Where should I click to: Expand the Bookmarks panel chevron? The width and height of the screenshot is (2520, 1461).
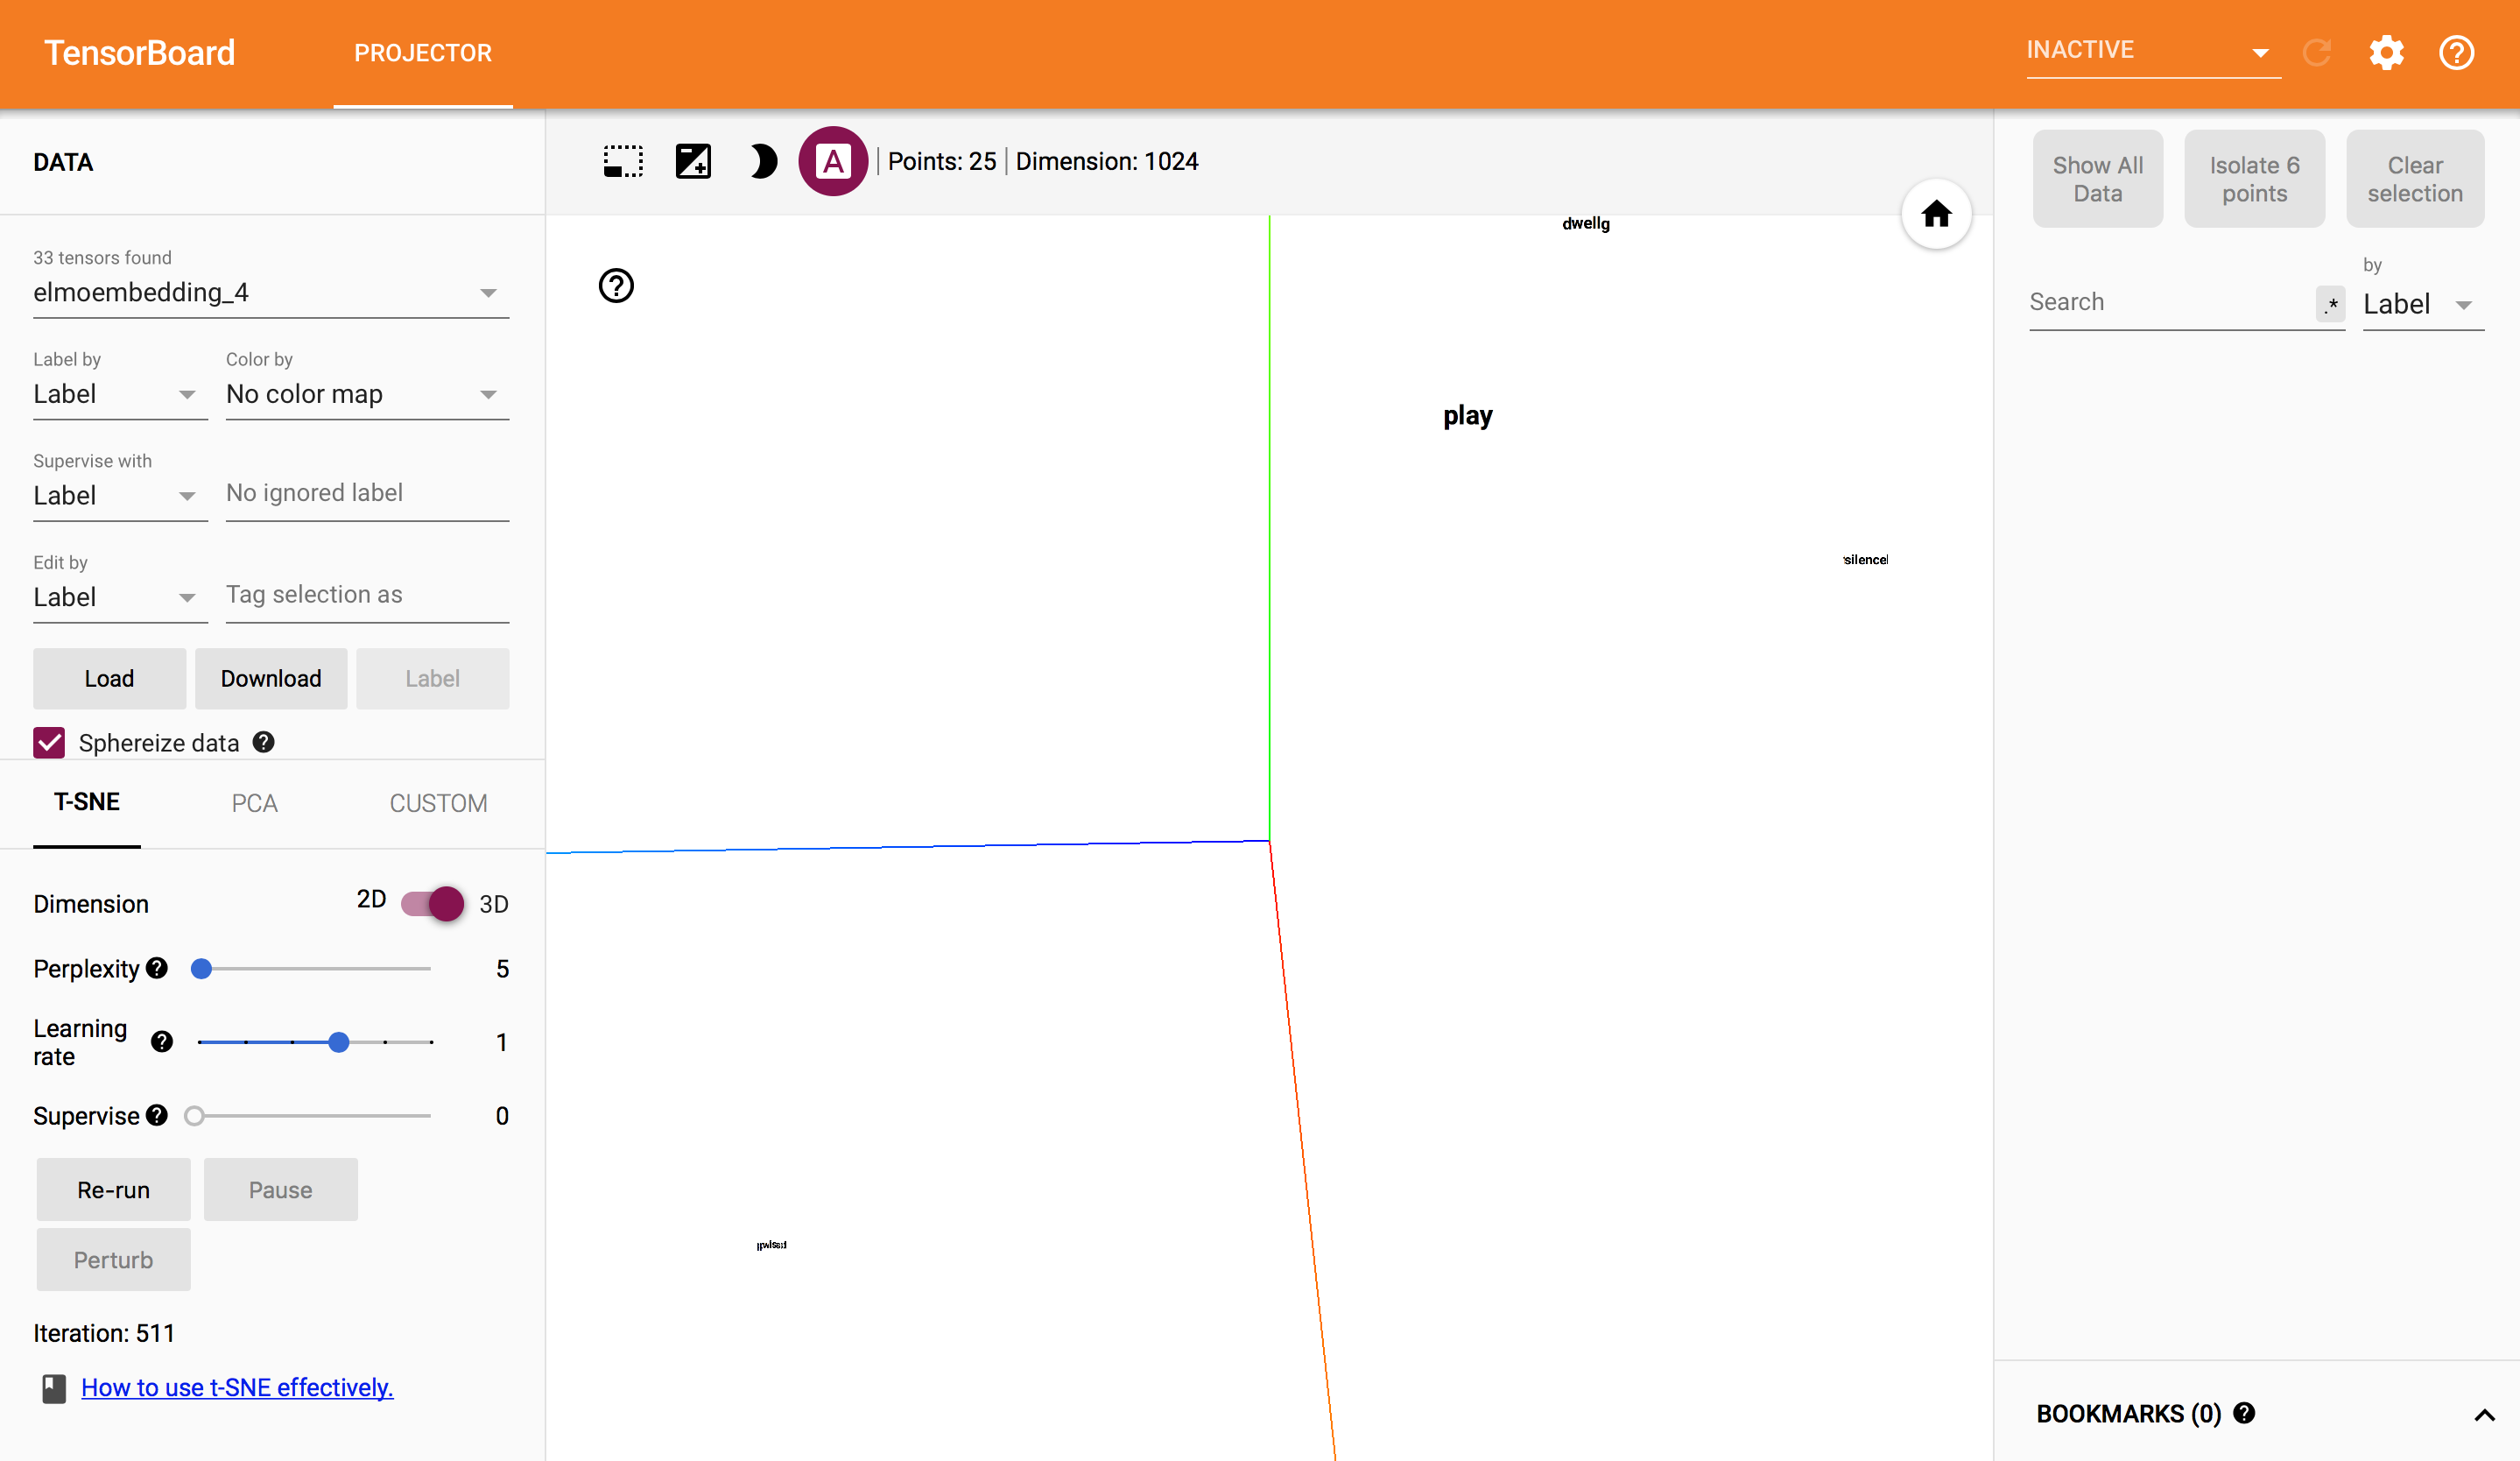click(2484, 1414)
